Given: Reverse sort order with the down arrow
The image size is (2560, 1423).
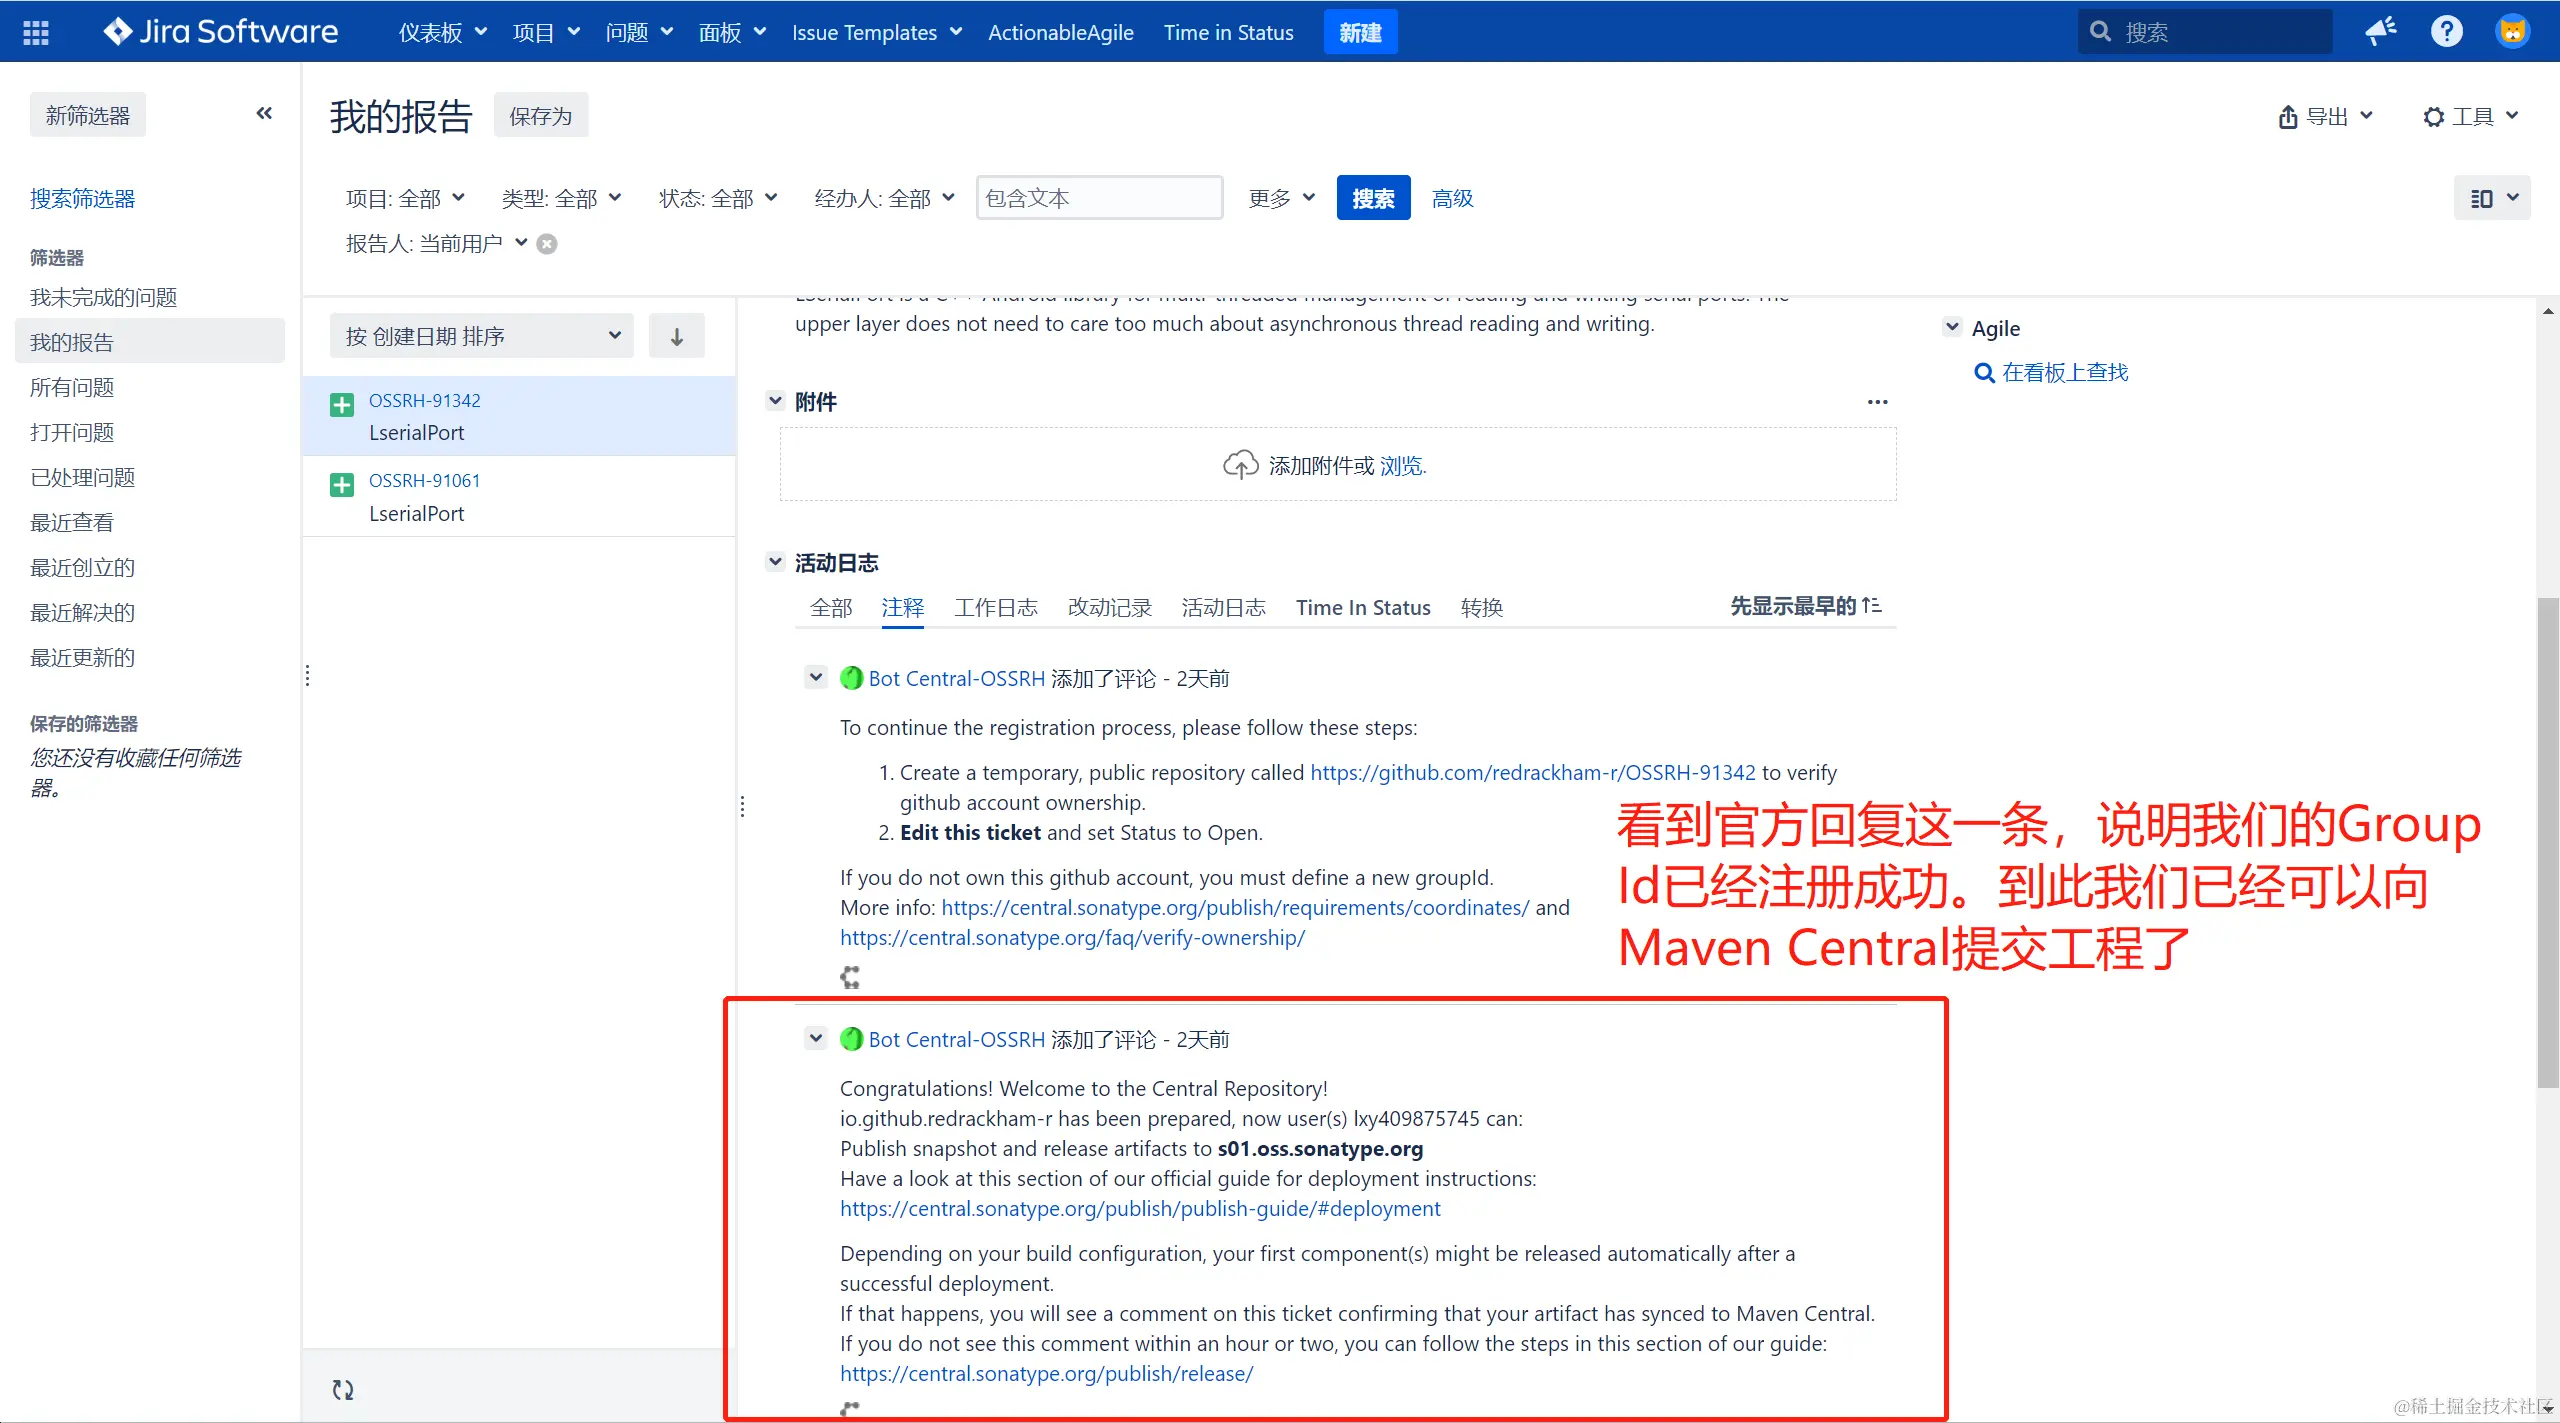Looking at the screenshot, I should pos(677,337).
